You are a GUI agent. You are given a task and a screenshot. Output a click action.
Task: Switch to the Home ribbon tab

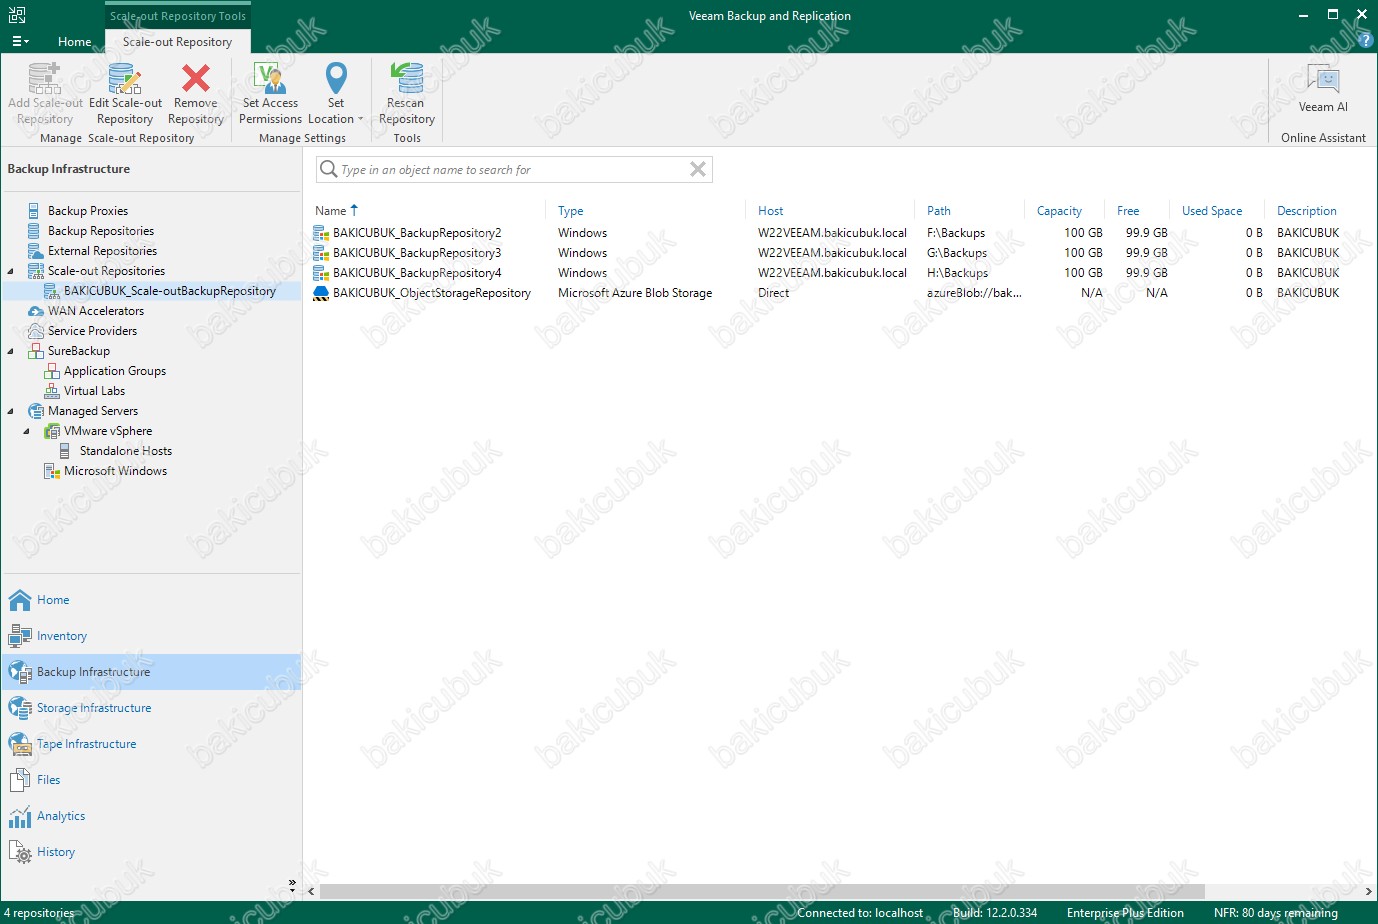click(75, 42)
